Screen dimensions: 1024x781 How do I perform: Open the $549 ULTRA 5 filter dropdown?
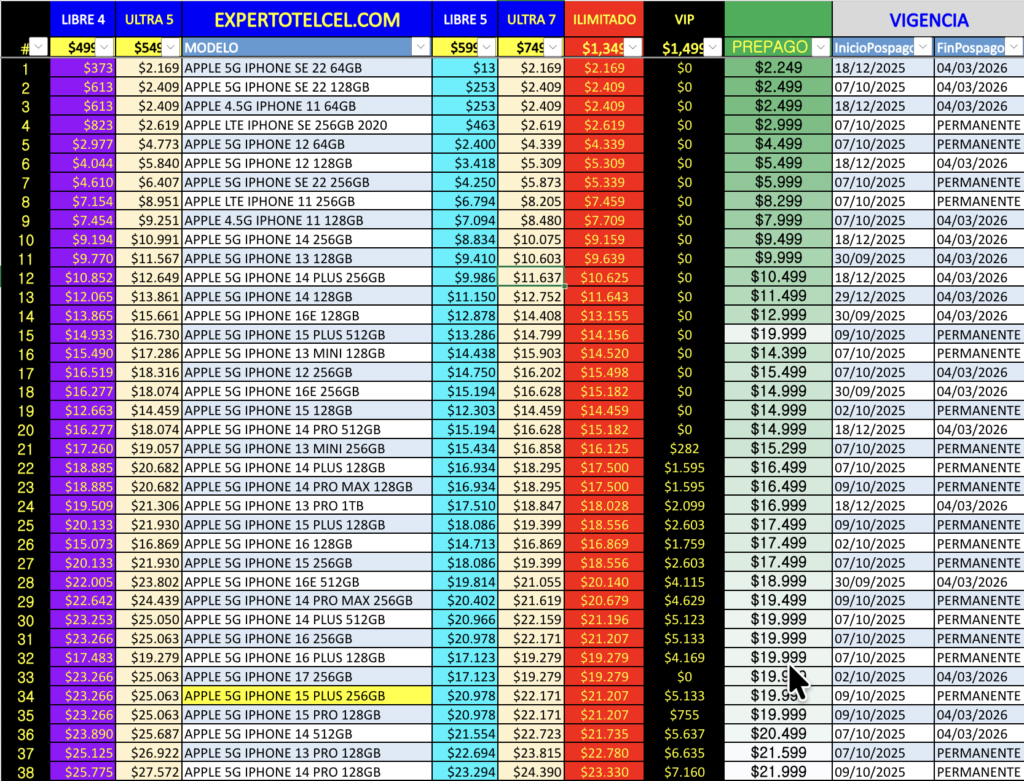click(x=171, y=47)
